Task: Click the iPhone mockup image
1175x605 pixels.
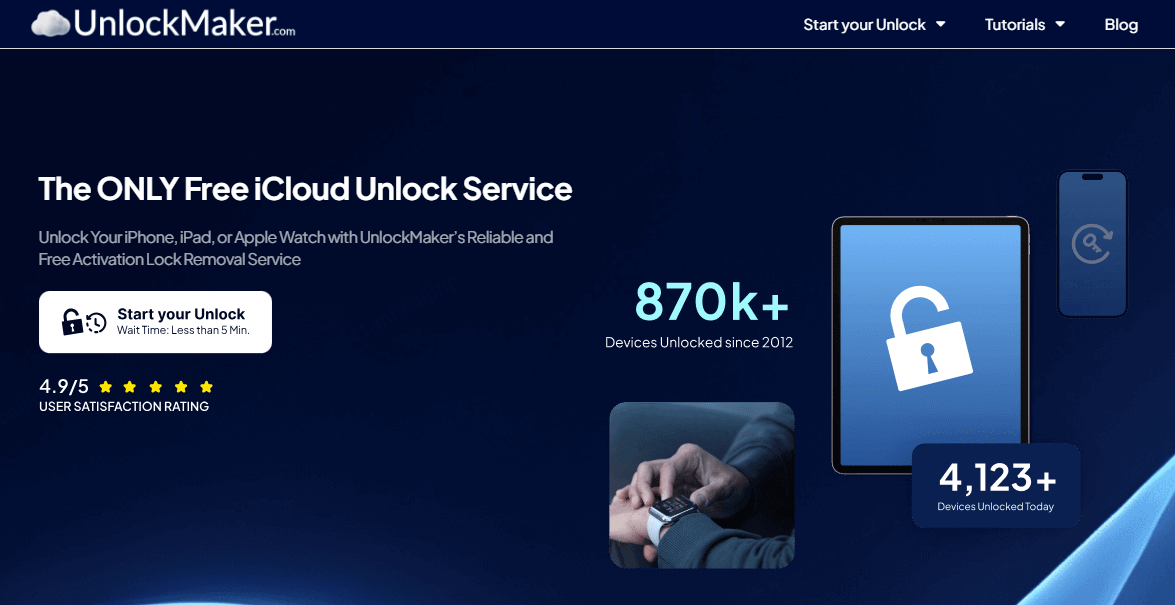Action: point(1092,244)
